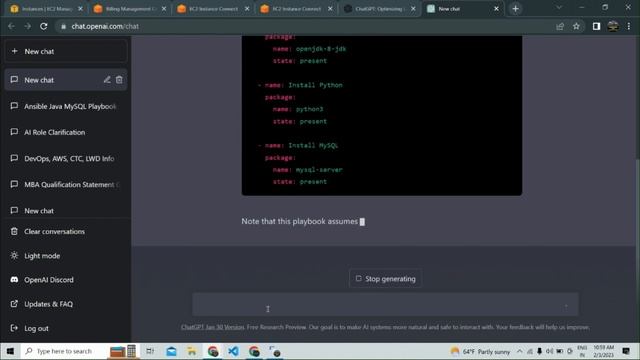This screenshot has width=640, height=360.
Task: Click the trash icon beside Clear conversations
Action: pyautogui.click(x=14, y=231)
